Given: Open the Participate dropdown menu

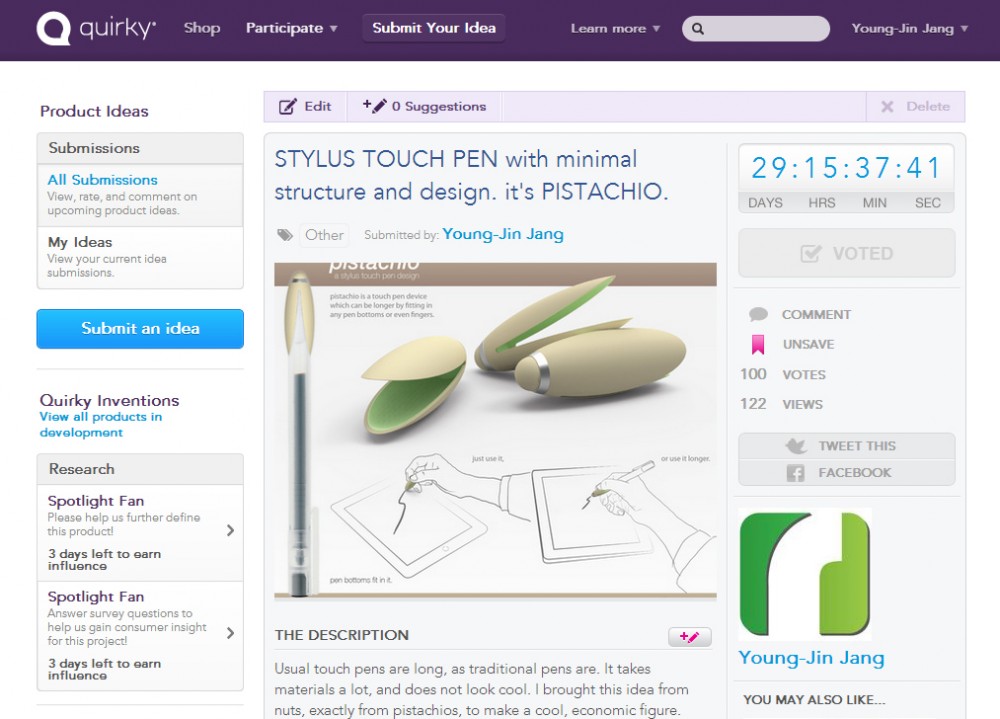Looking at the screenshot, I should tap(291, 28).
